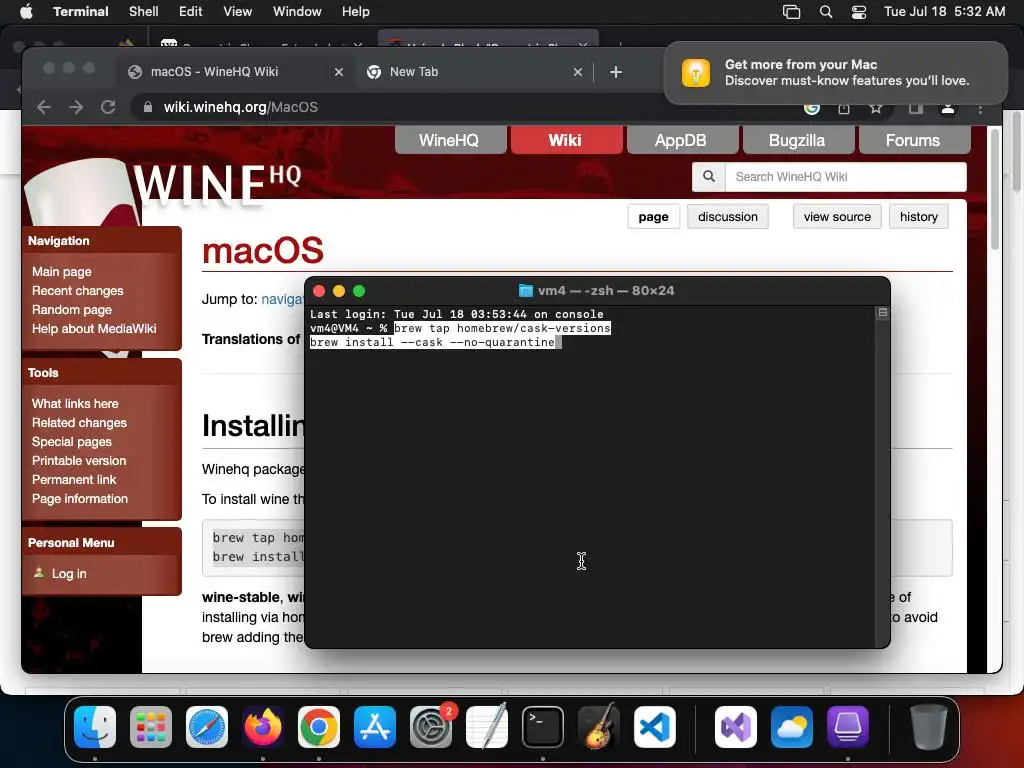1024x768 pixels.
Task: Open Help about MediaWiki link
Action: [94, 328]
